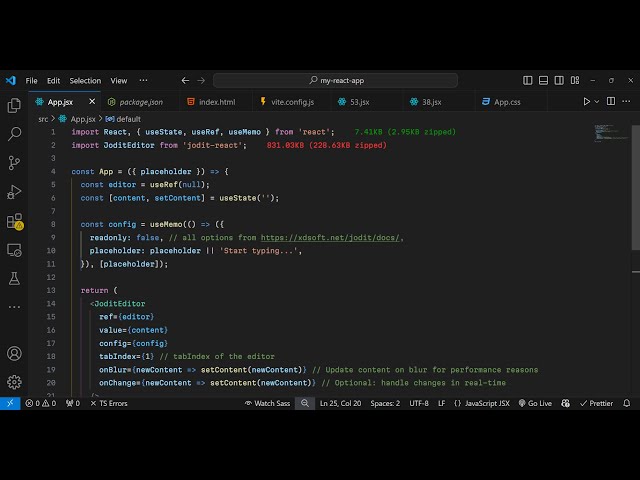Open the Extensions view
Screen dimensions: 640x480
coord(14,221)
